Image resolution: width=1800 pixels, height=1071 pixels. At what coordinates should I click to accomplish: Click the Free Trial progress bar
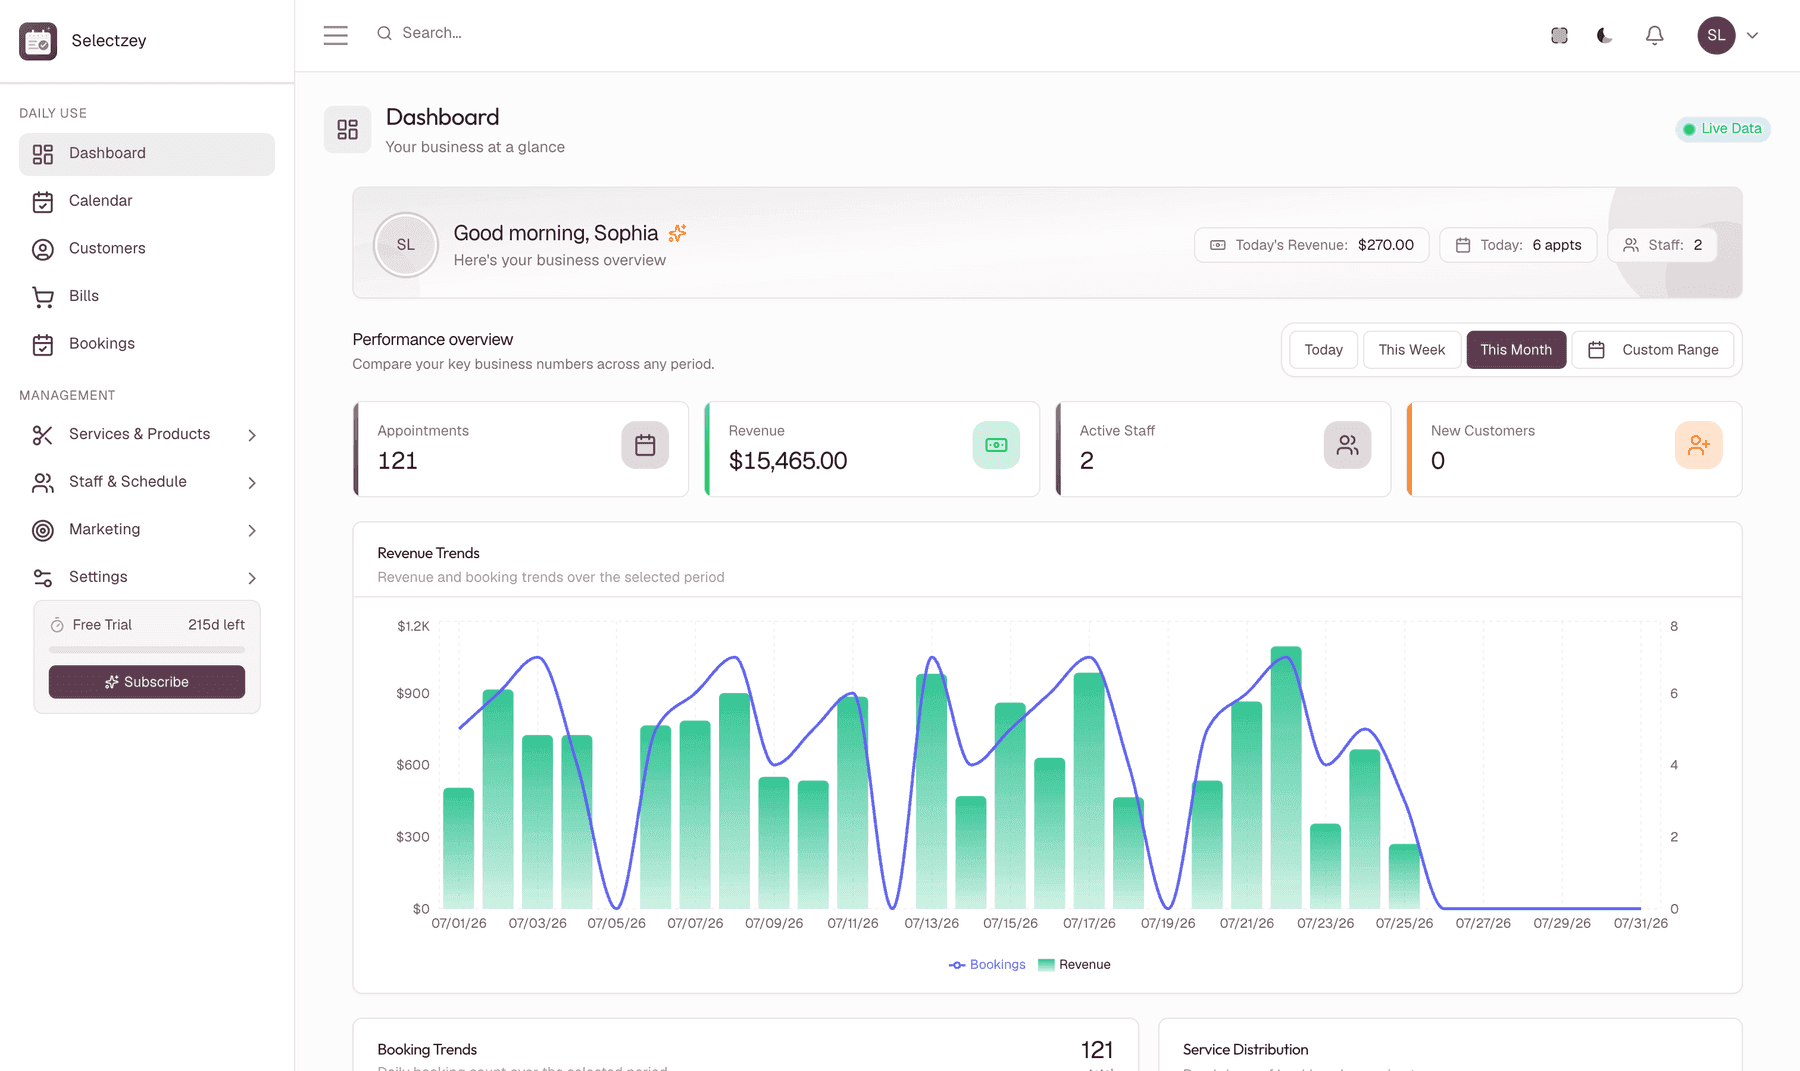(147, 650)
